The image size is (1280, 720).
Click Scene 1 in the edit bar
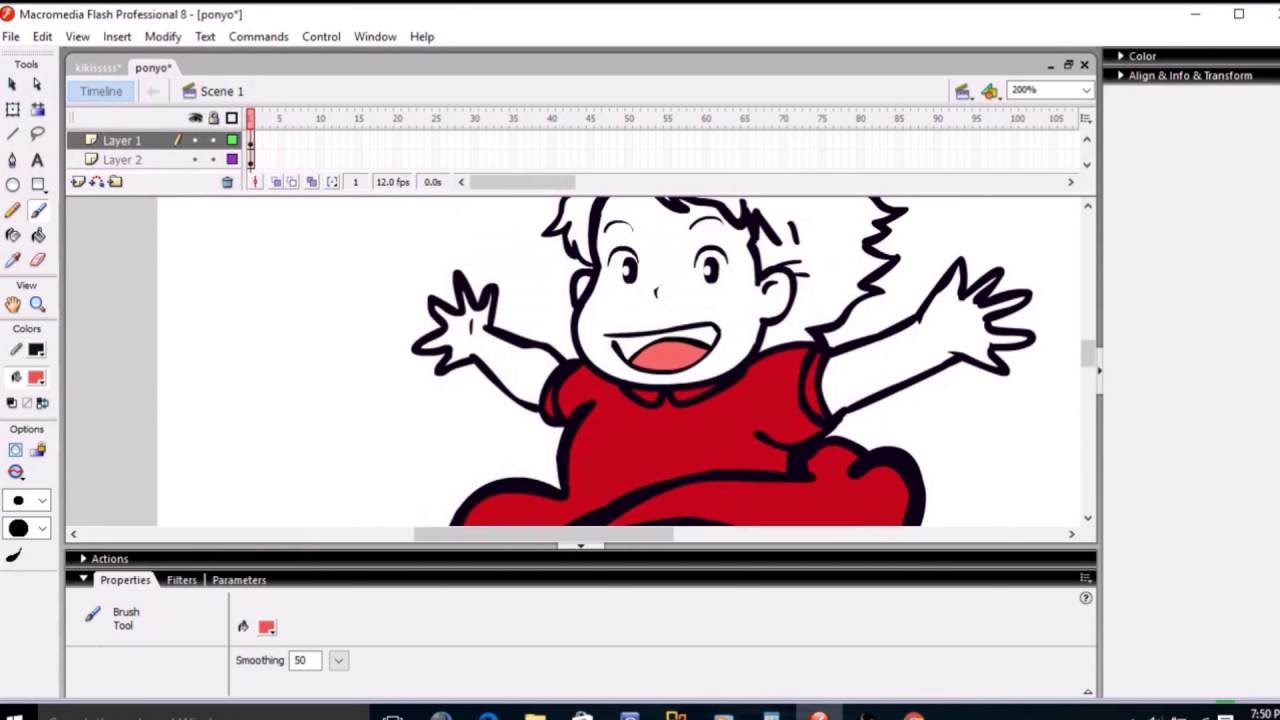(x=213, y=91)
